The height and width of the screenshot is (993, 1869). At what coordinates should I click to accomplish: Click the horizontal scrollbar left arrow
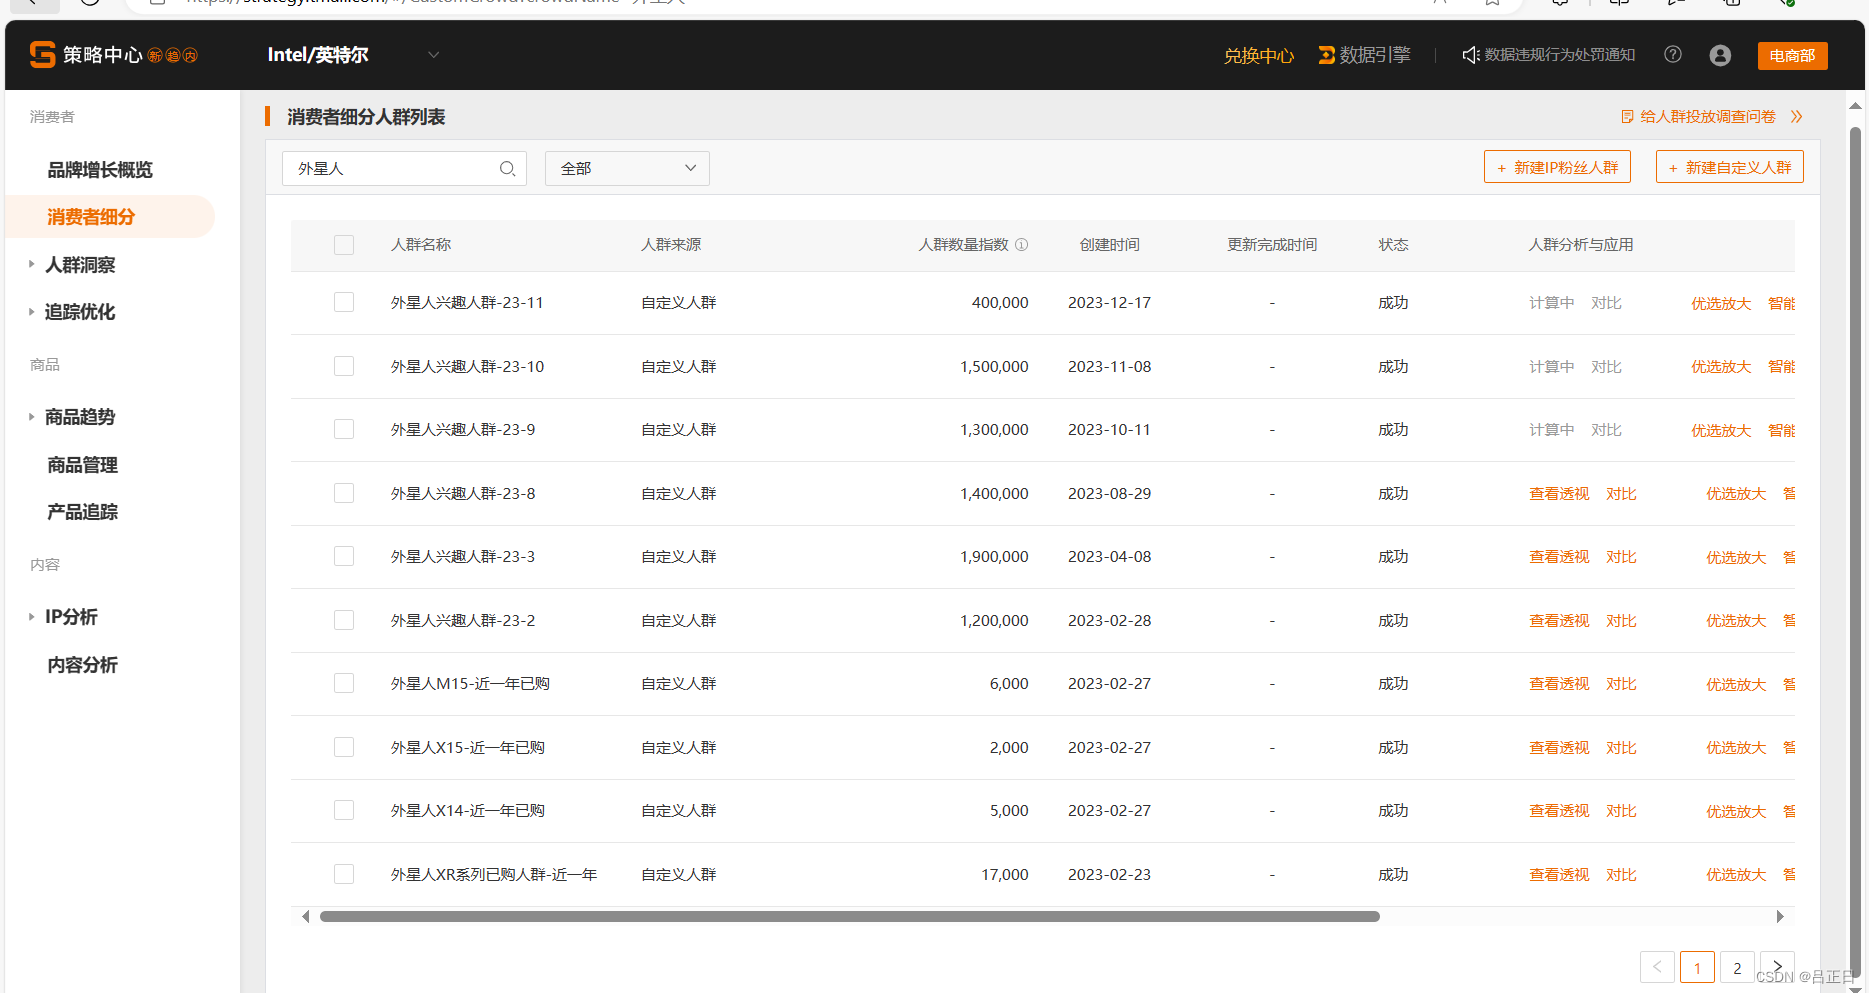tap(305, 916)
